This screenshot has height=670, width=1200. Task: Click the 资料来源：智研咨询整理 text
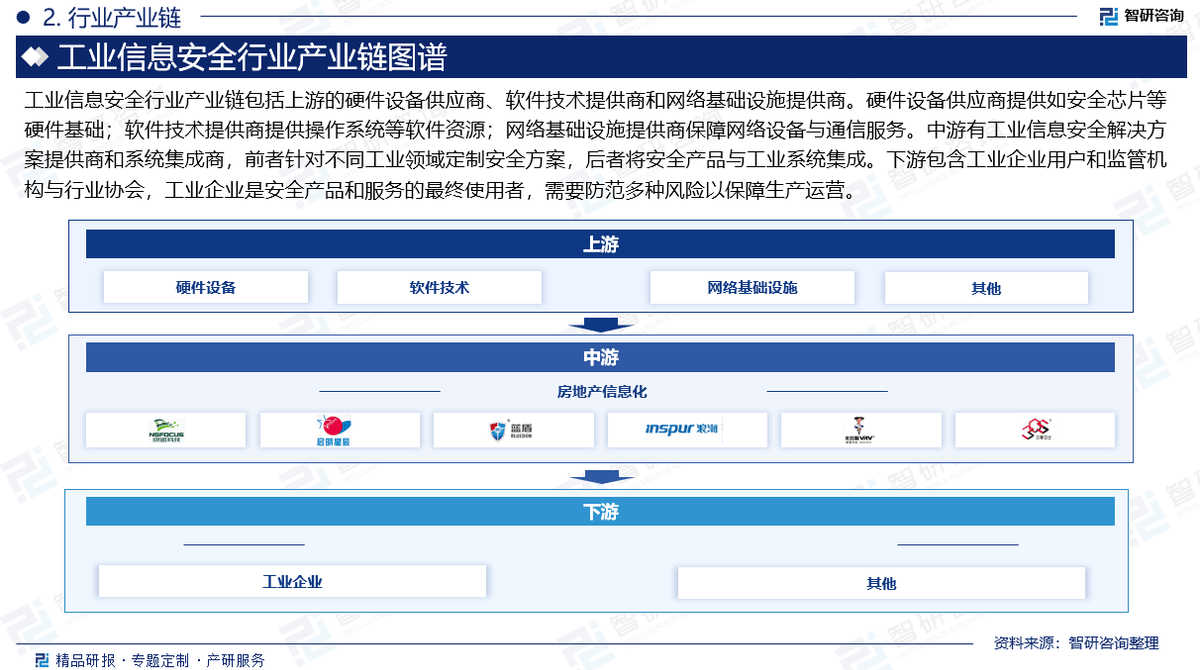pos(1075,642)
